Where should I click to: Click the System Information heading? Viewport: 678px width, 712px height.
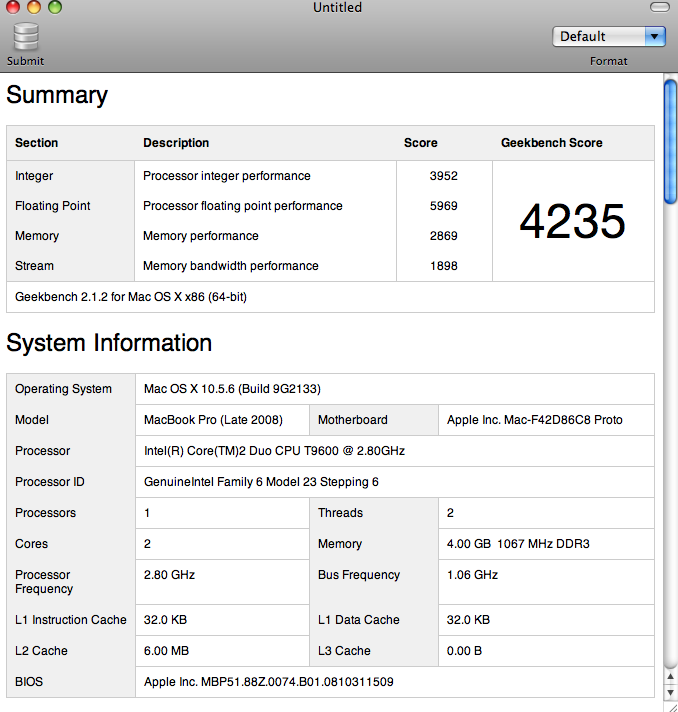109,343
